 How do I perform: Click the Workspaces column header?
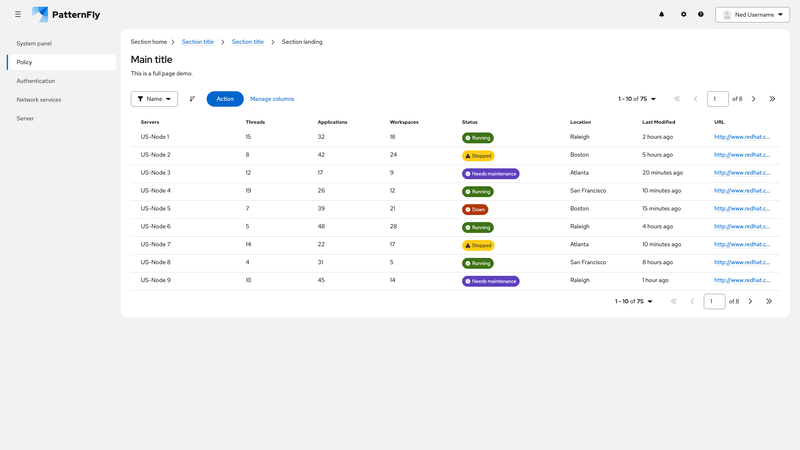tap(404, 122)
